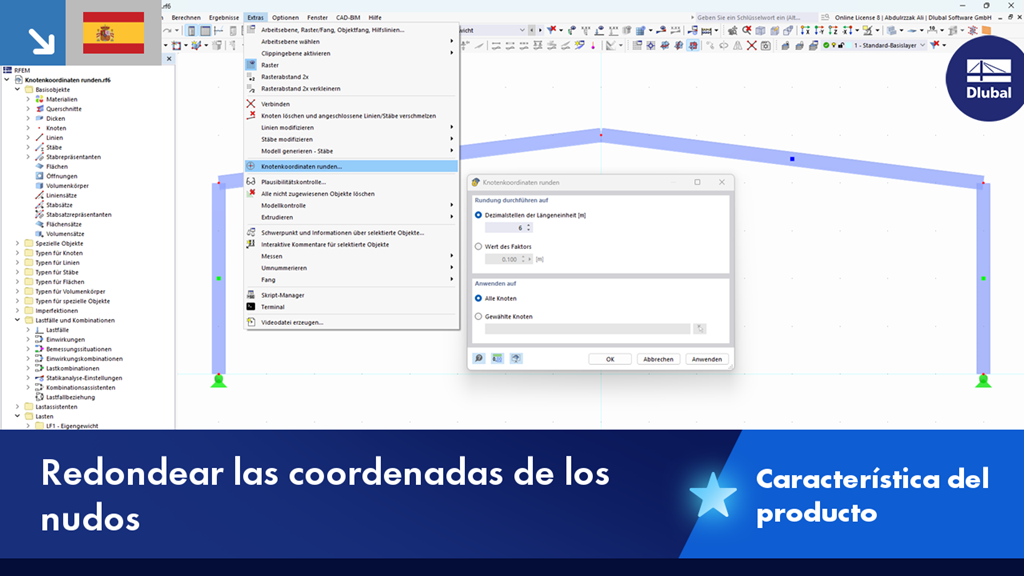Image resolution: width=1024 pixels, height=576 pixels.
Task: Click the Dlubal logo badge
Action: pyautogui.click(x=986, y=78)
